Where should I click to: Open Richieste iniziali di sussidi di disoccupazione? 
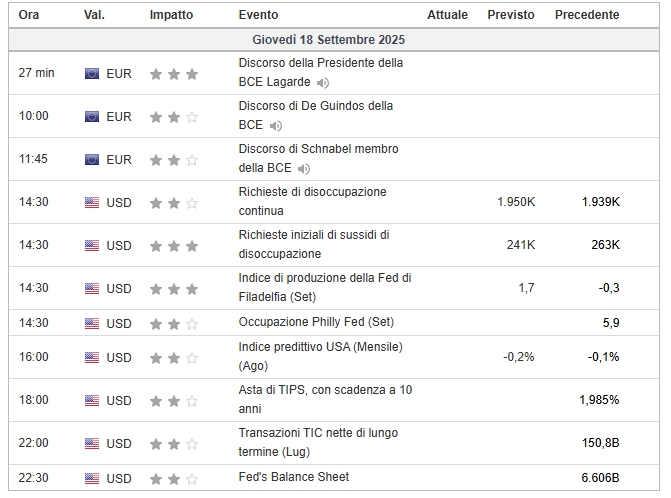click(314, 234)
